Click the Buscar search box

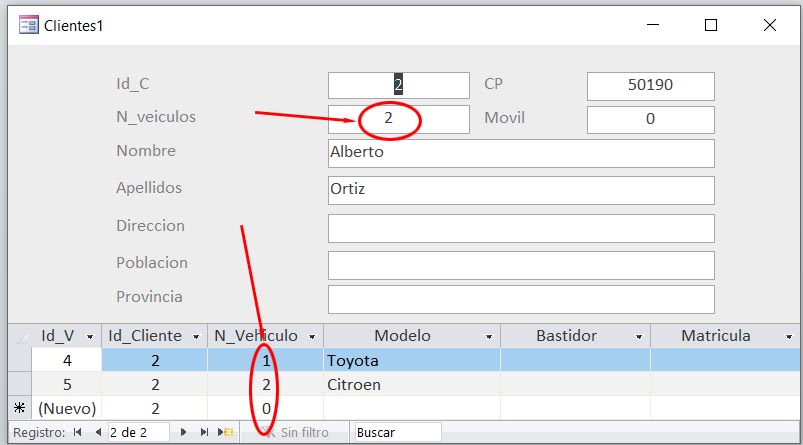397,432
